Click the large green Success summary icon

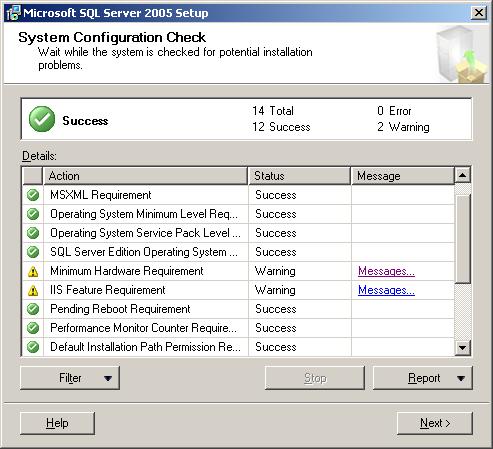click(42, 119)
